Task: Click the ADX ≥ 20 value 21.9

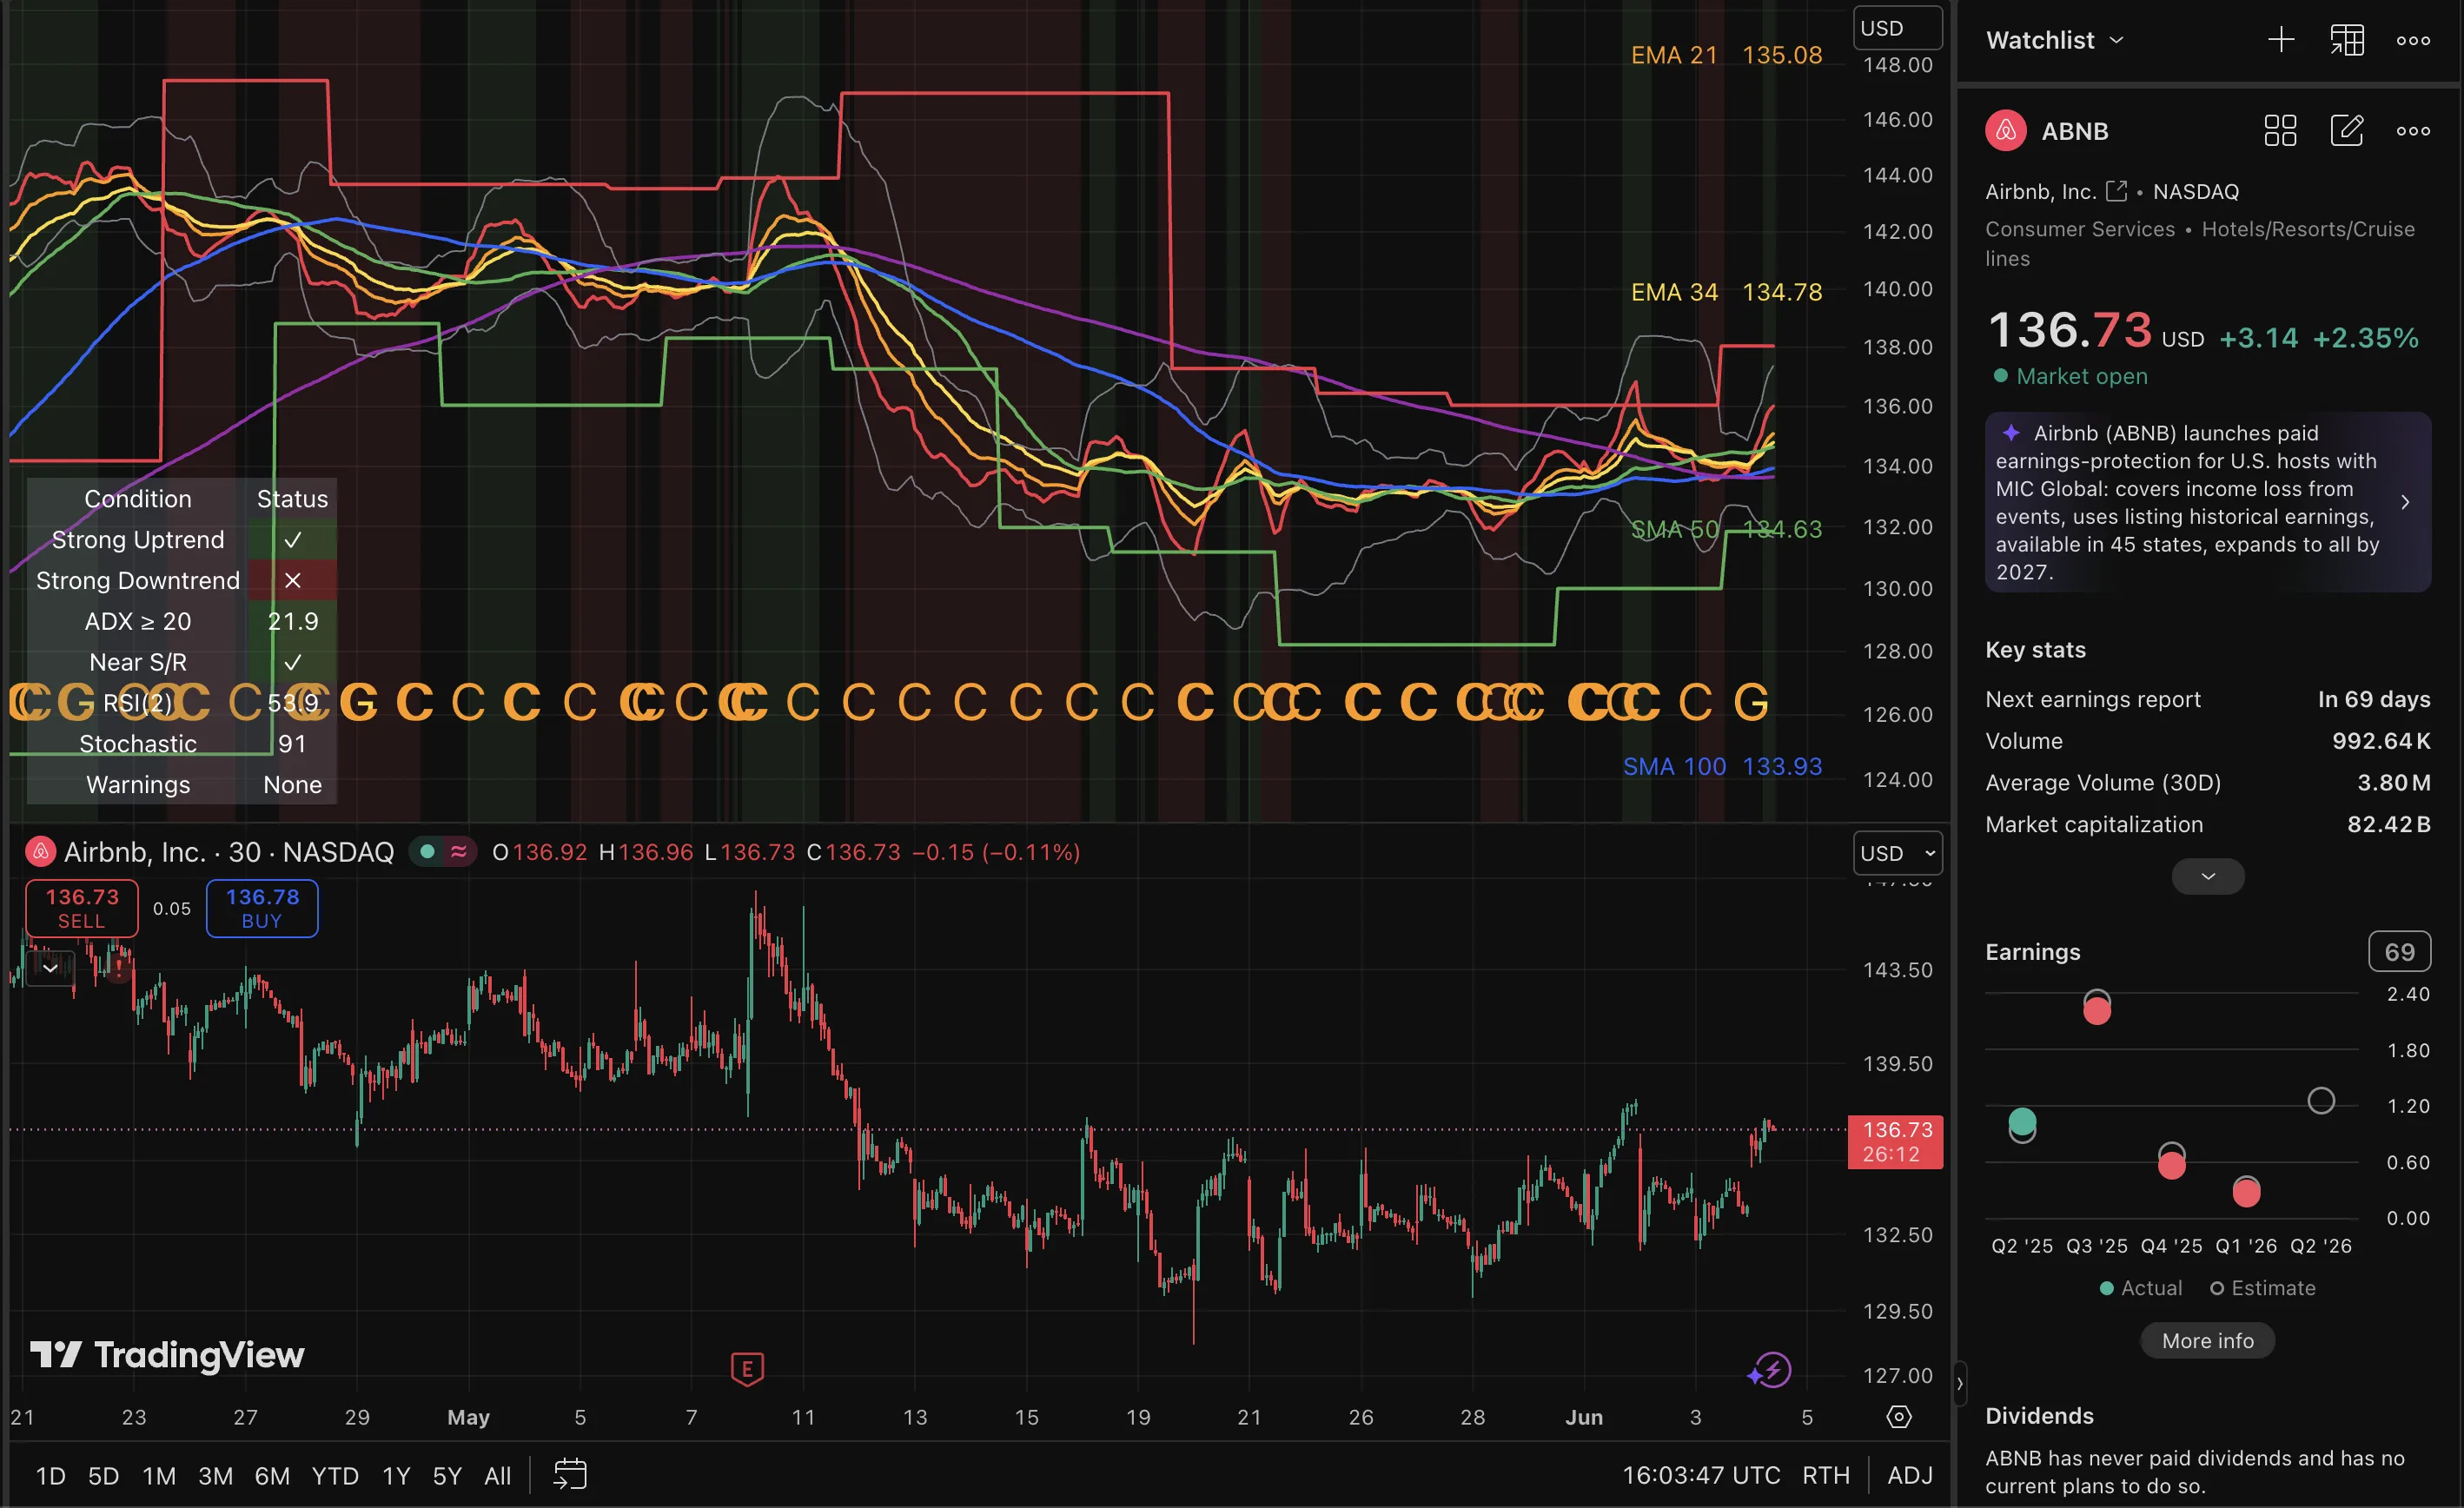Action: [292, 621]
